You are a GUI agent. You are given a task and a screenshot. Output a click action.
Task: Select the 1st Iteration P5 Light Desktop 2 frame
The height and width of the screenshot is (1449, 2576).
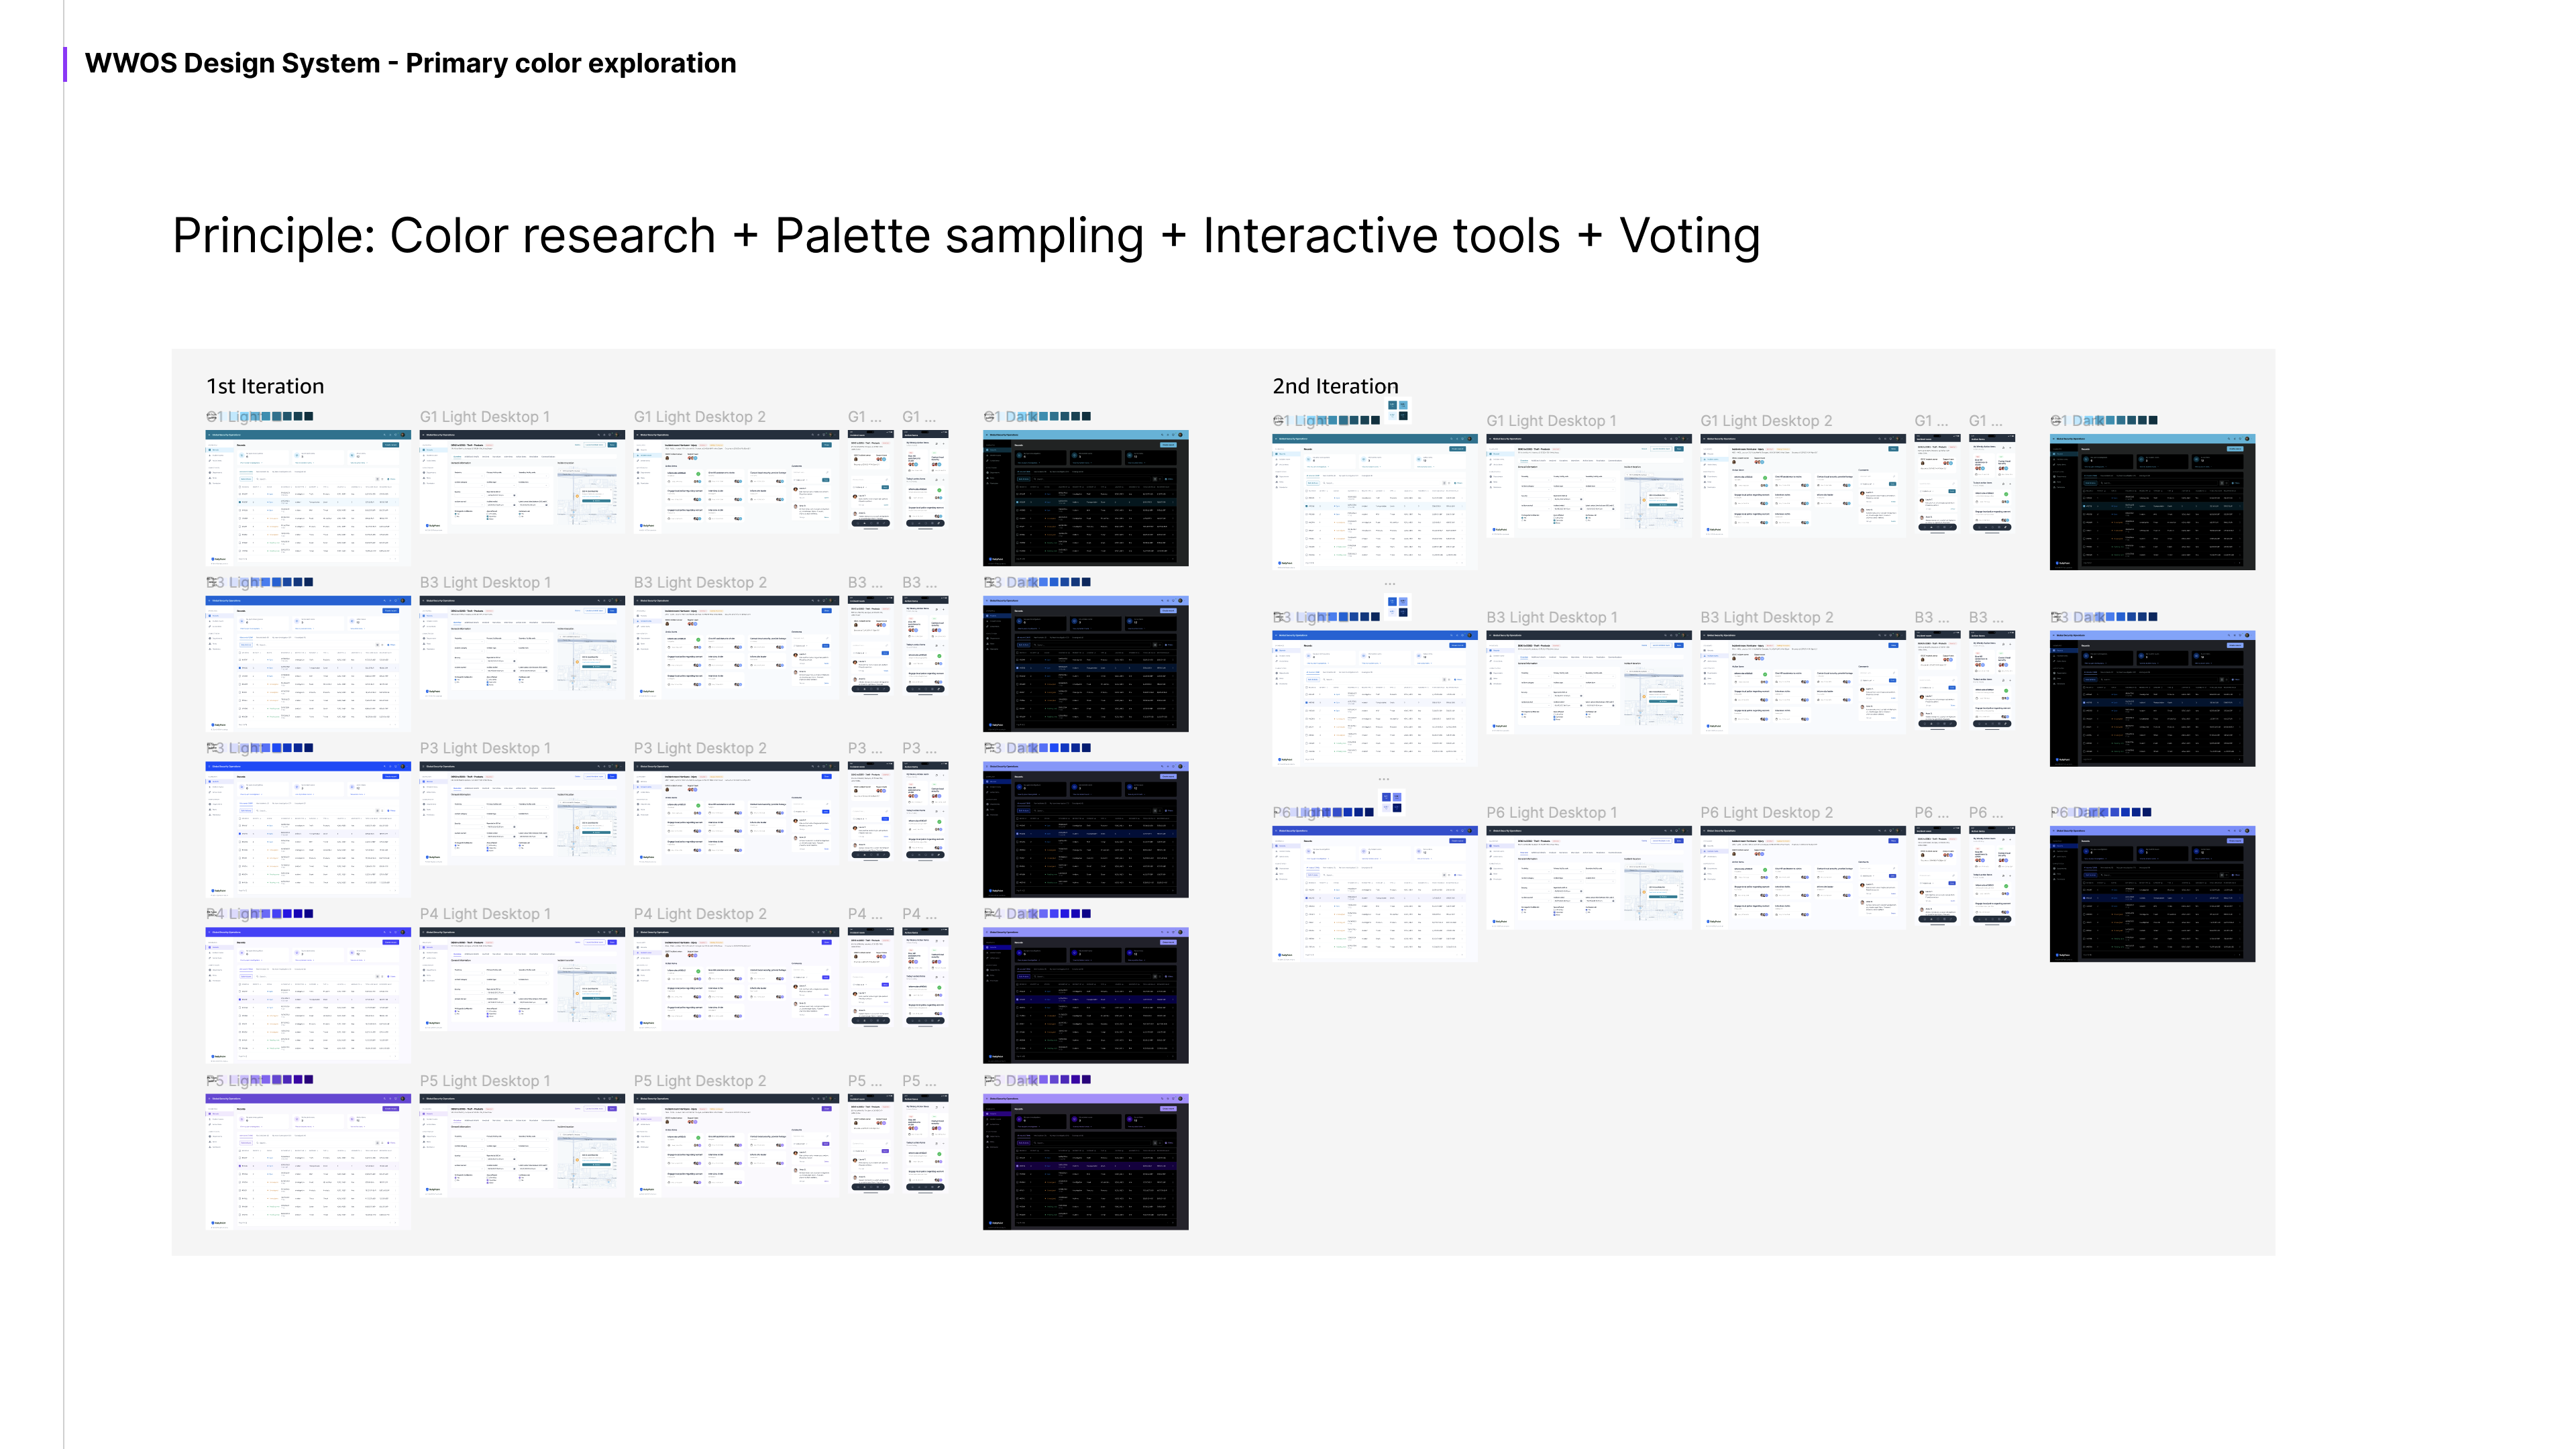tap(736, 1145)
